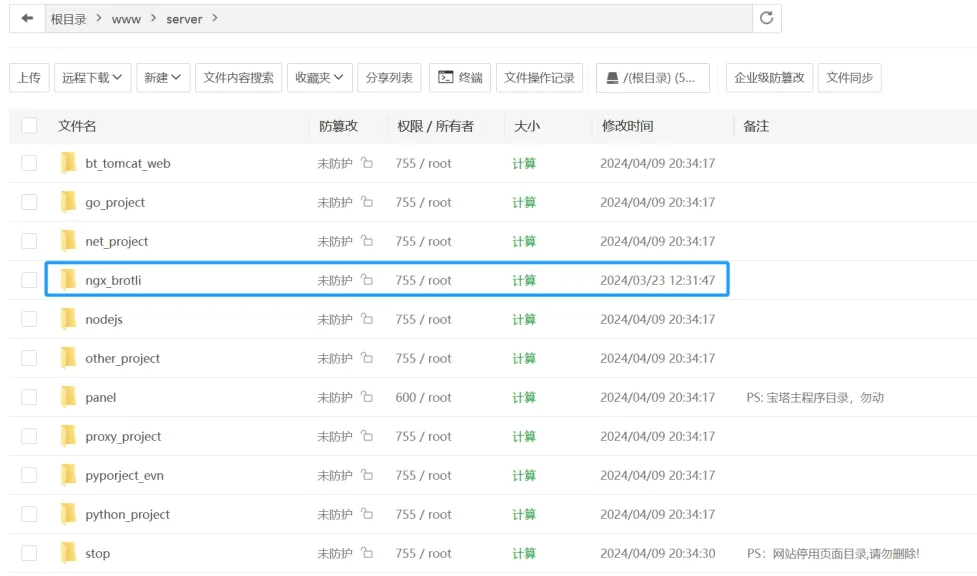The width and height of the screenshot is (977, 576).
Task: Click the refresh icon beside path bar
Action: (767, 18)
